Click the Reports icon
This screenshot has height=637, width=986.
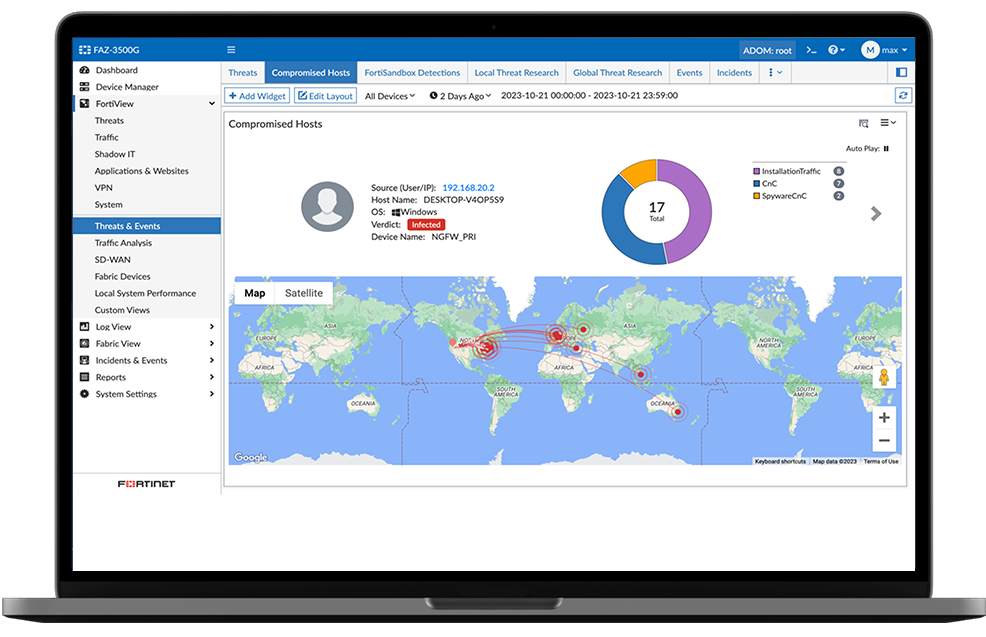coord(84,377)
